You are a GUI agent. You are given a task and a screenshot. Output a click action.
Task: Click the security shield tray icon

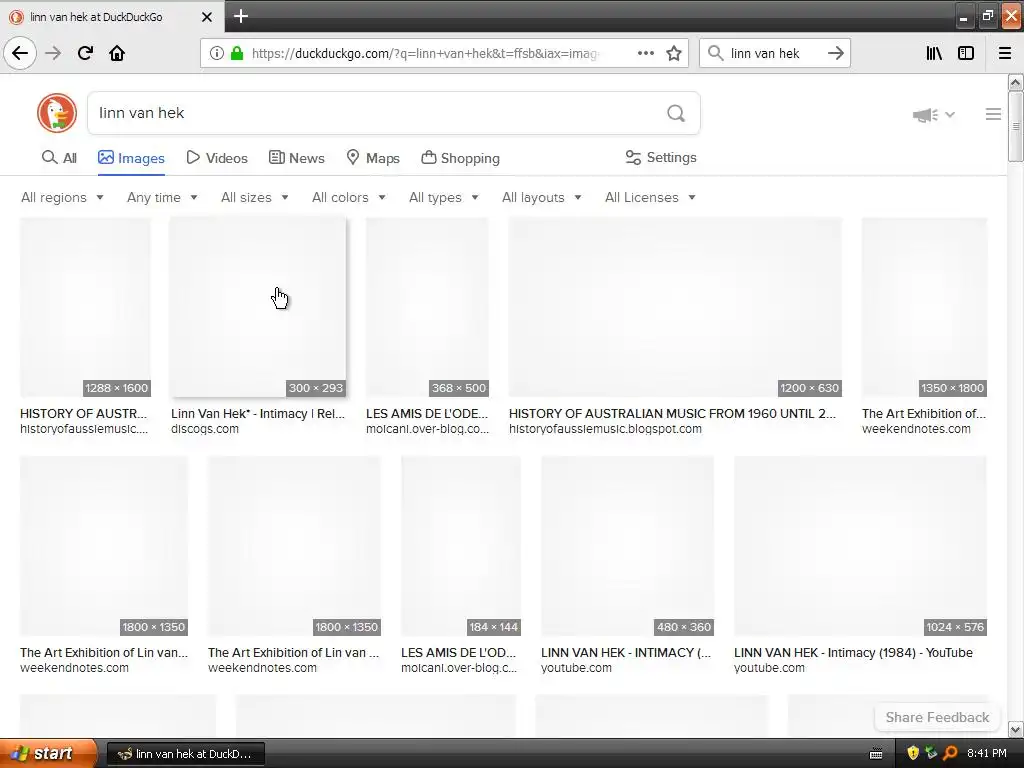[x=913, y=754]
